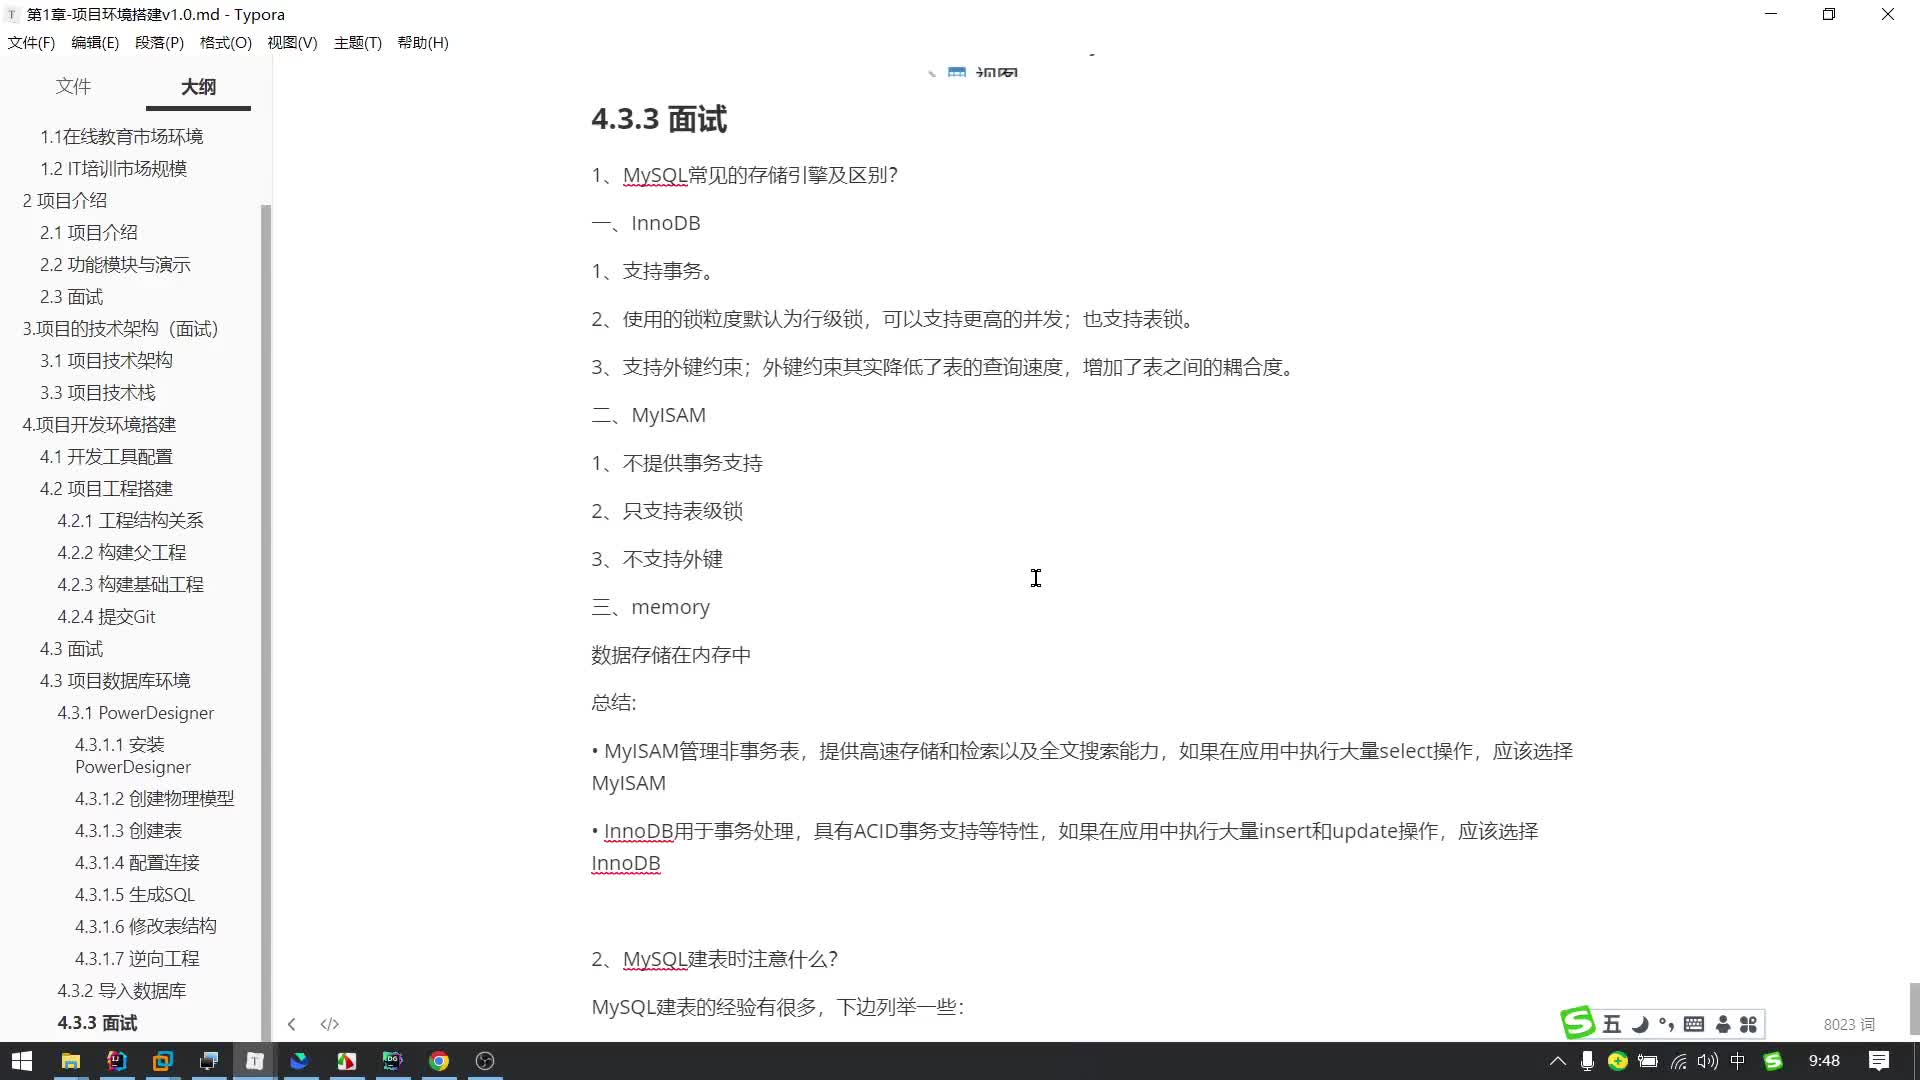Image resolution: width=1920 pixels, height=1080 pixels.
Task: Open the clock showing 9:48
Action: pyautogui.click(x=1824, y=1061)
